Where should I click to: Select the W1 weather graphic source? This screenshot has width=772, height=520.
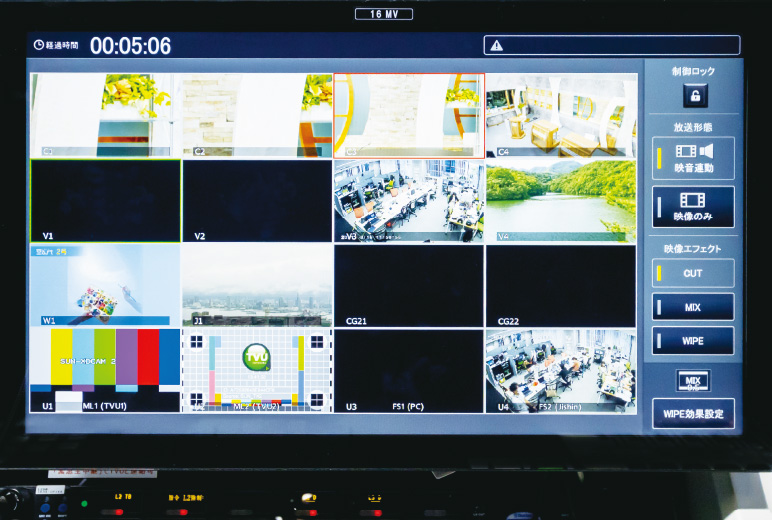[x=105, y=286]
